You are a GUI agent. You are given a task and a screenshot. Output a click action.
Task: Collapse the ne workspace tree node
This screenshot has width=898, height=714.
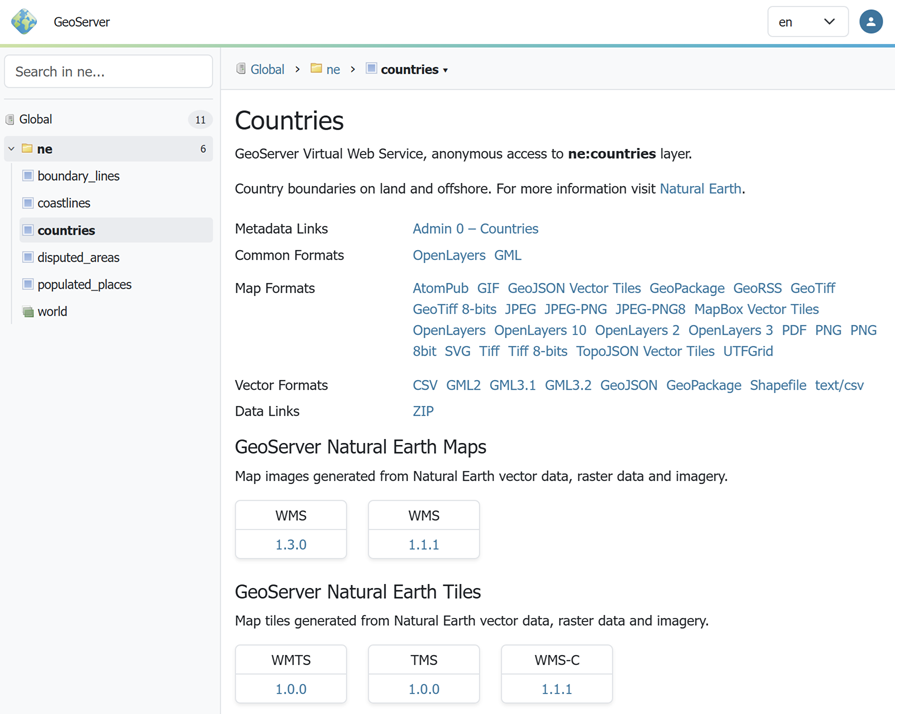point(12,149)
